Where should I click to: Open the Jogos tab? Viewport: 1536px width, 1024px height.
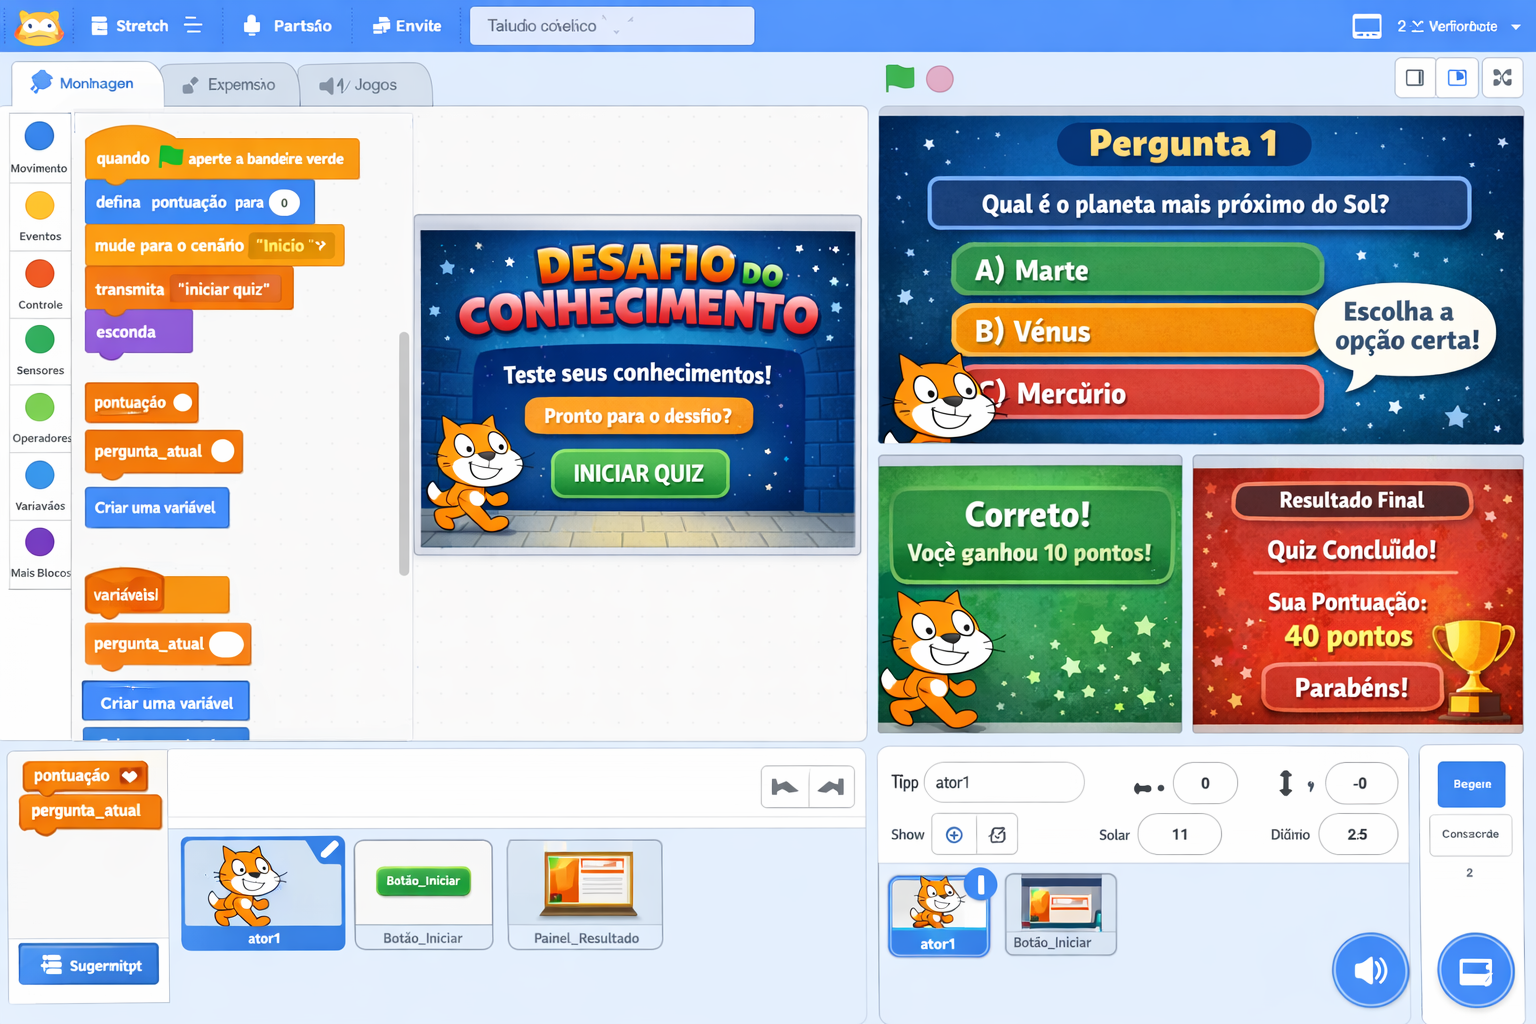tap(359, 85)
